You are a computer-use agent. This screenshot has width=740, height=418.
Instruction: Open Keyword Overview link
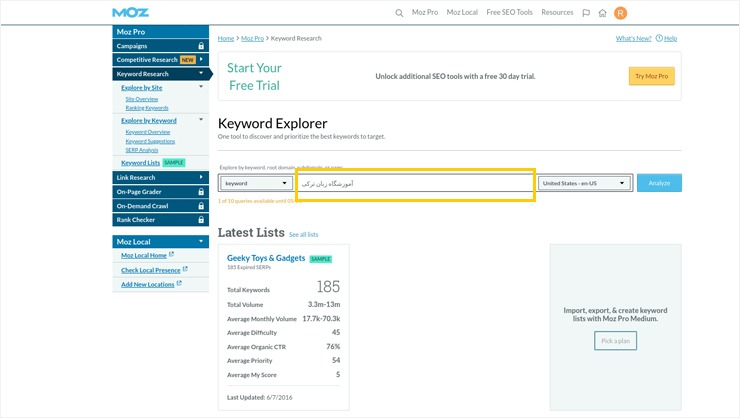[148, 132]
